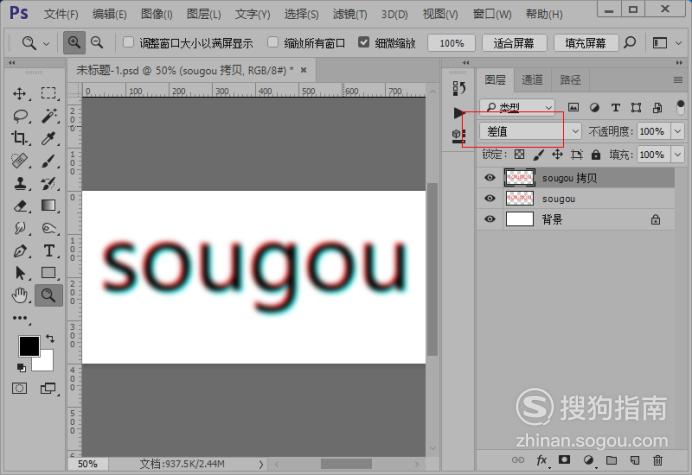Expand the opacity 100% dropdown arrow
The height and width of the screenshot is (475, 692).
677,131
